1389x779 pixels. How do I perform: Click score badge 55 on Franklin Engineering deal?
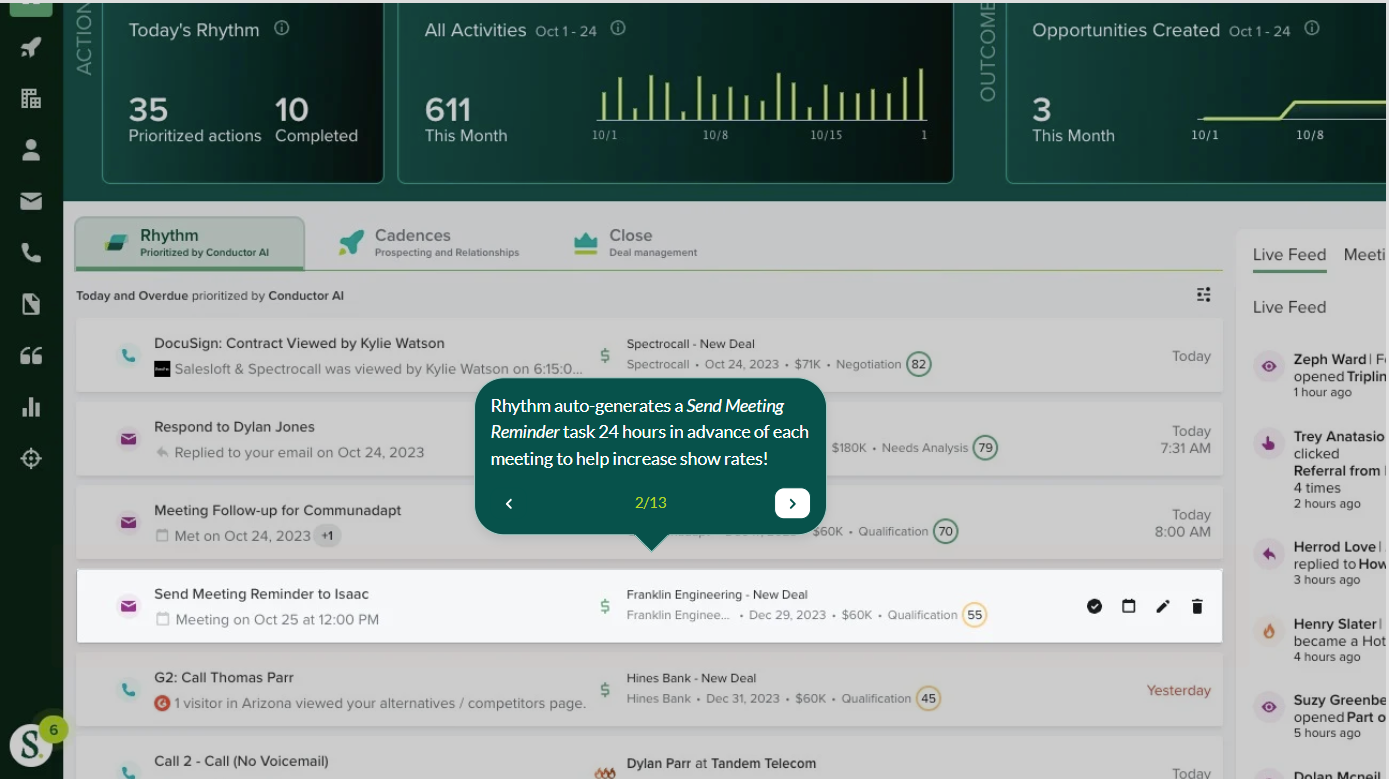coord(974,615)
